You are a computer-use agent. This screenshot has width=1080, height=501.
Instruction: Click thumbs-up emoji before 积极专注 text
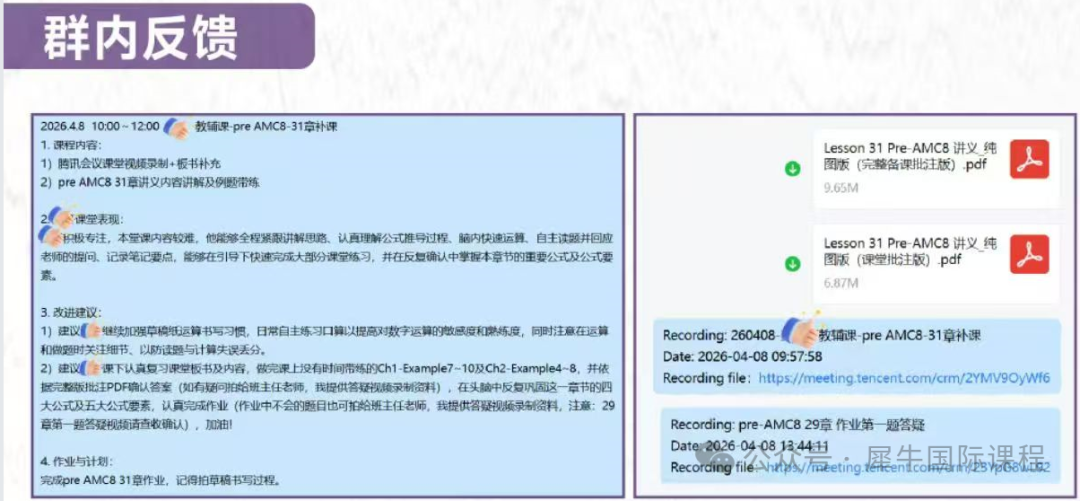(x=51, y=236)
